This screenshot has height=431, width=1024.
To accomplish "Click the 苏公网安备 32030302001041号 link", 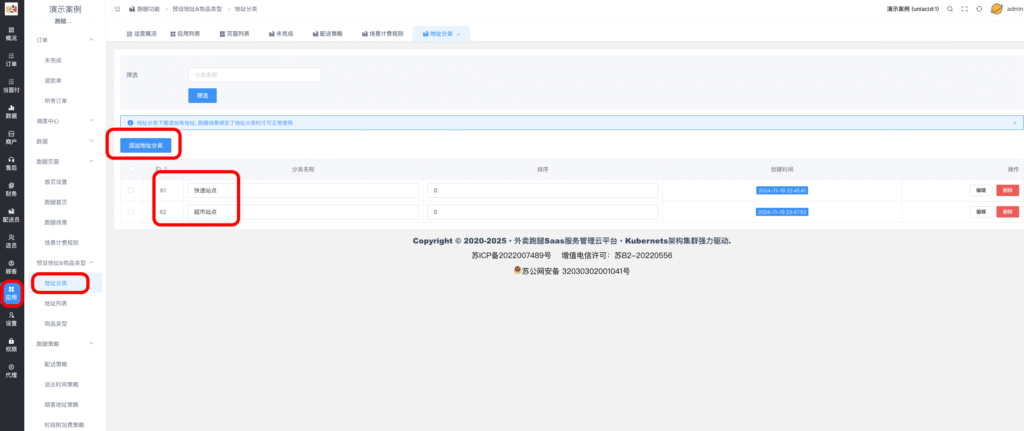I will pyautogui.click(x=571, y=271).
